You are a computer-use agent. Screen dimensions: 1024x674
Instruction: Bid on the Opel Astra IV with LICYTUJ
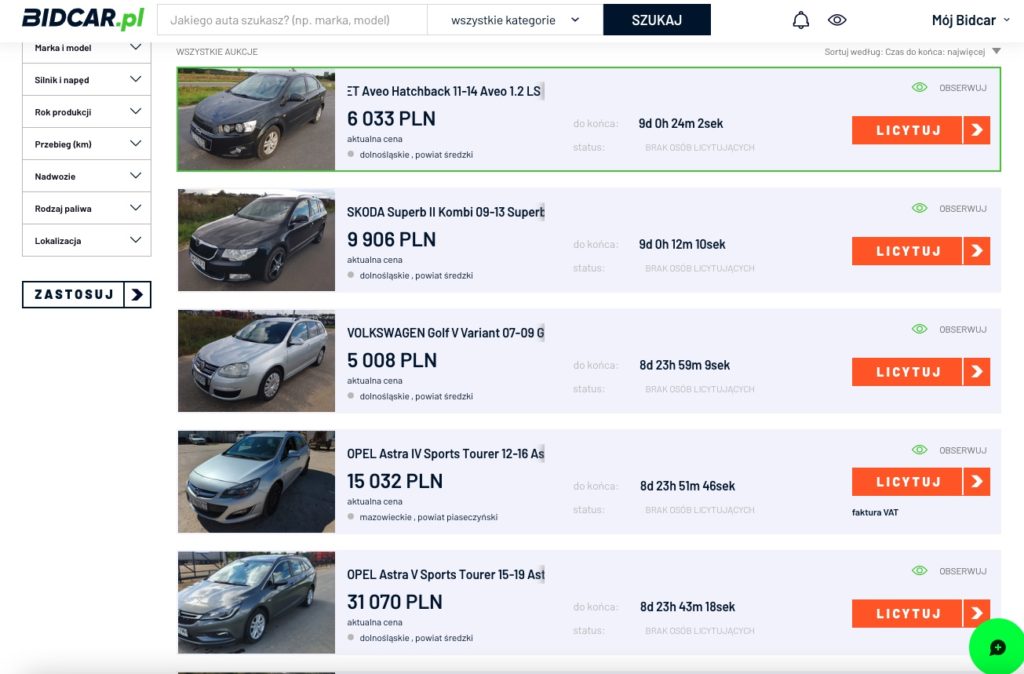tap(908, 481)
